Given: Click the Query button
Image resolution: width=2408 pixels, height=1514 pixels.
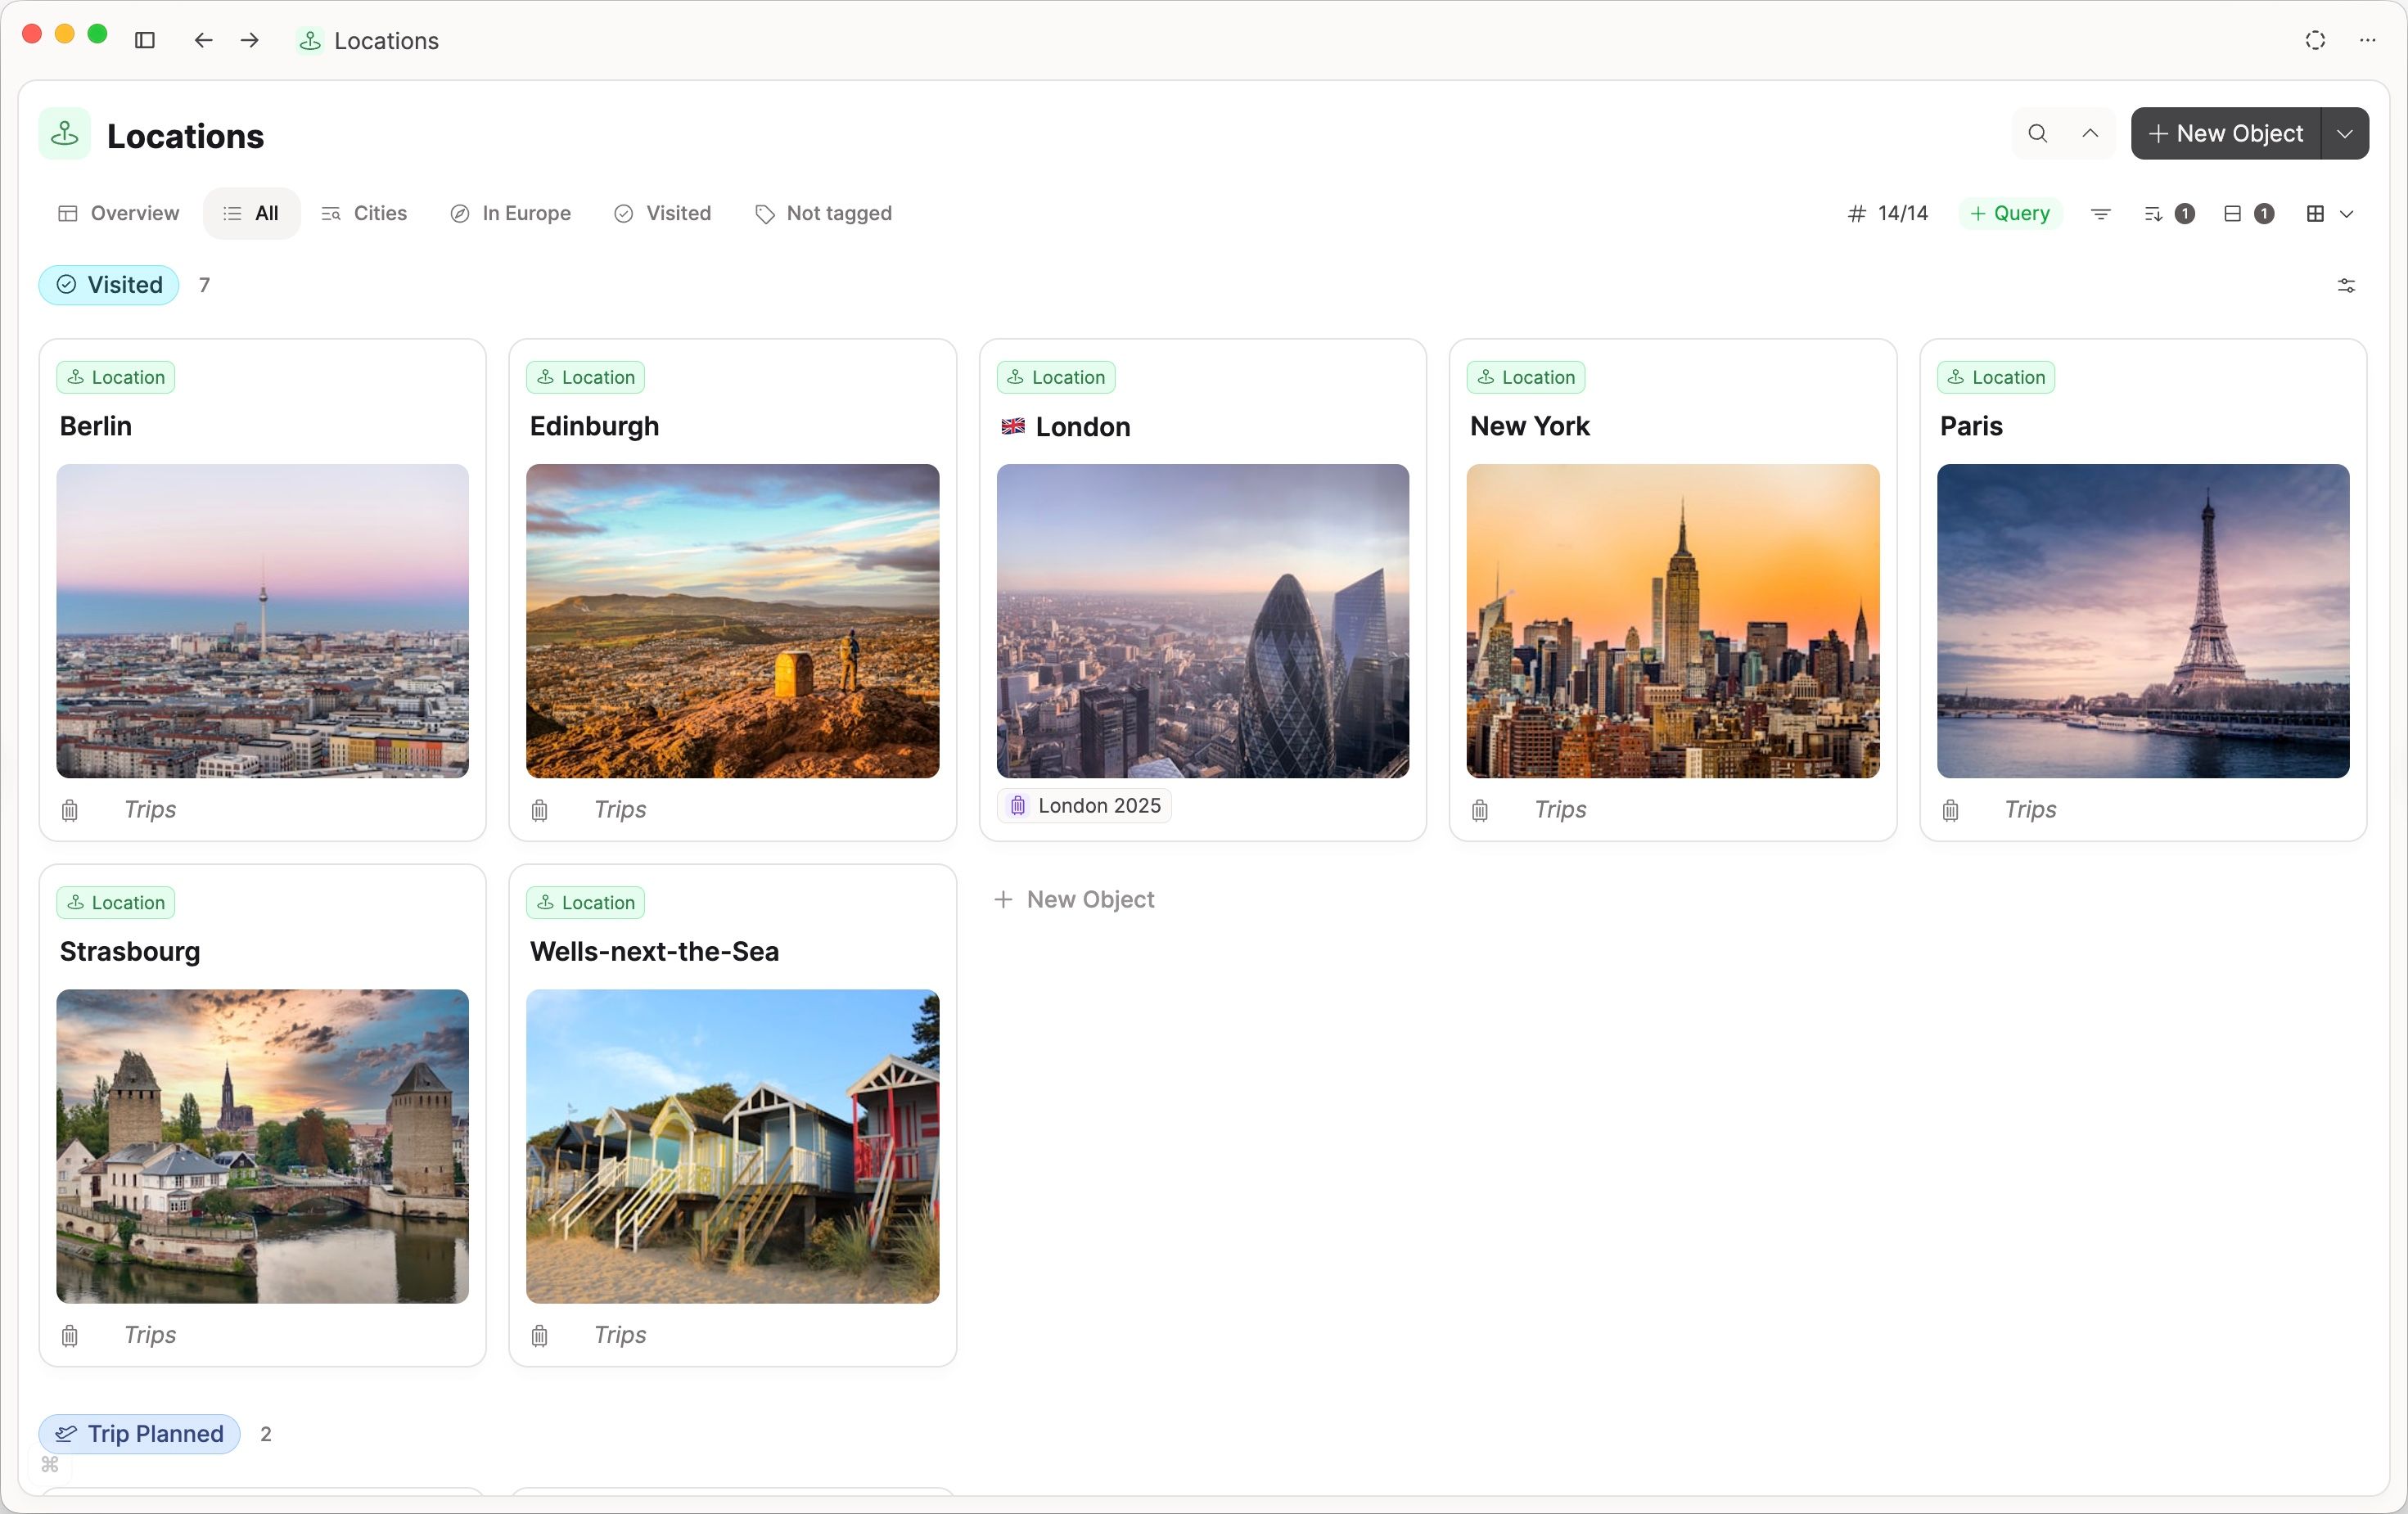Looking at the screenshot, I should (x=2010, y=213).
